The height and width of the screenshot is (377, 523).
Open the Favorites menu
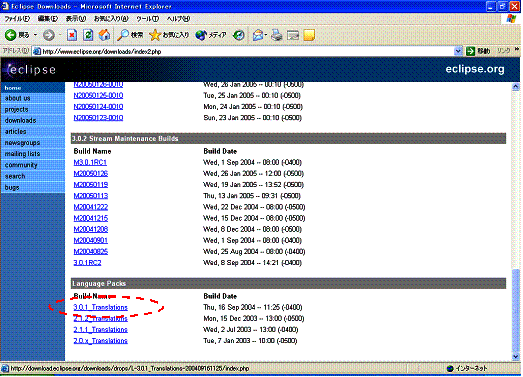click(x=111, y=19)
